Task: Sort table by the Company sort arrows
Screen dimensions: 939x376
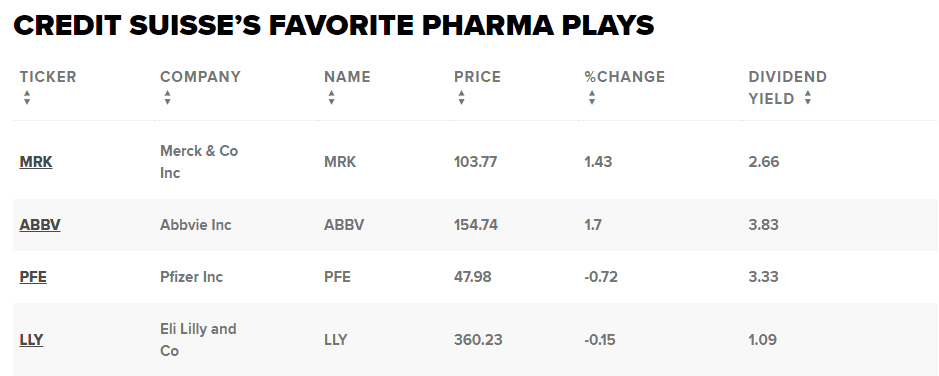Action: [x=168, y=98]
